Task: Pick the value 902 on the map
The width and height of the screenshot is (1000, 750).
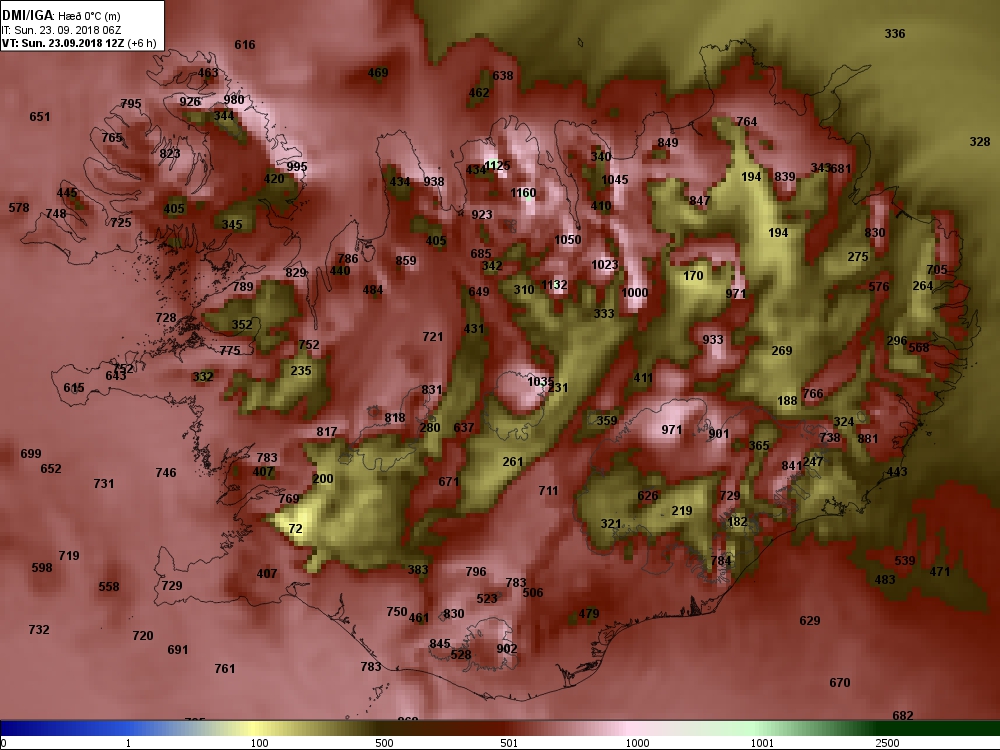Action: point(507,649)
